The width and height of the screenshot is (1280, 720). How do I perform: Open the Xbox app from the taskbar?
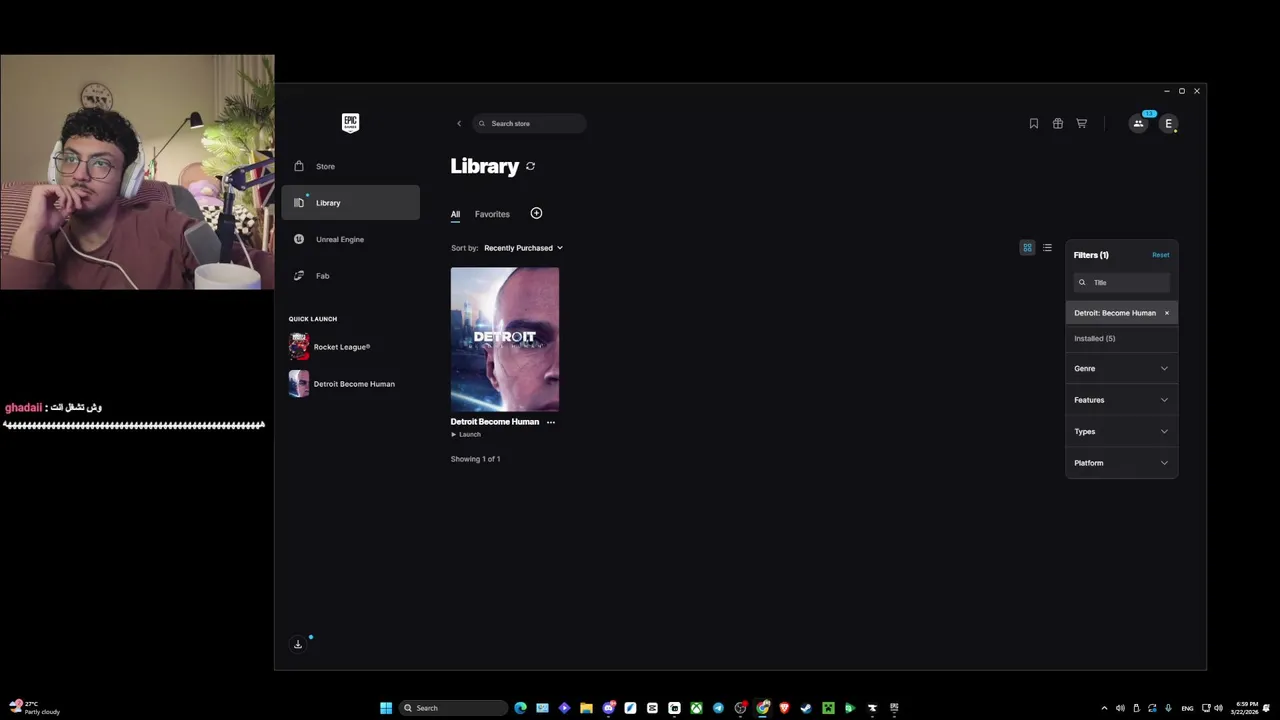(x=696, y=708)
